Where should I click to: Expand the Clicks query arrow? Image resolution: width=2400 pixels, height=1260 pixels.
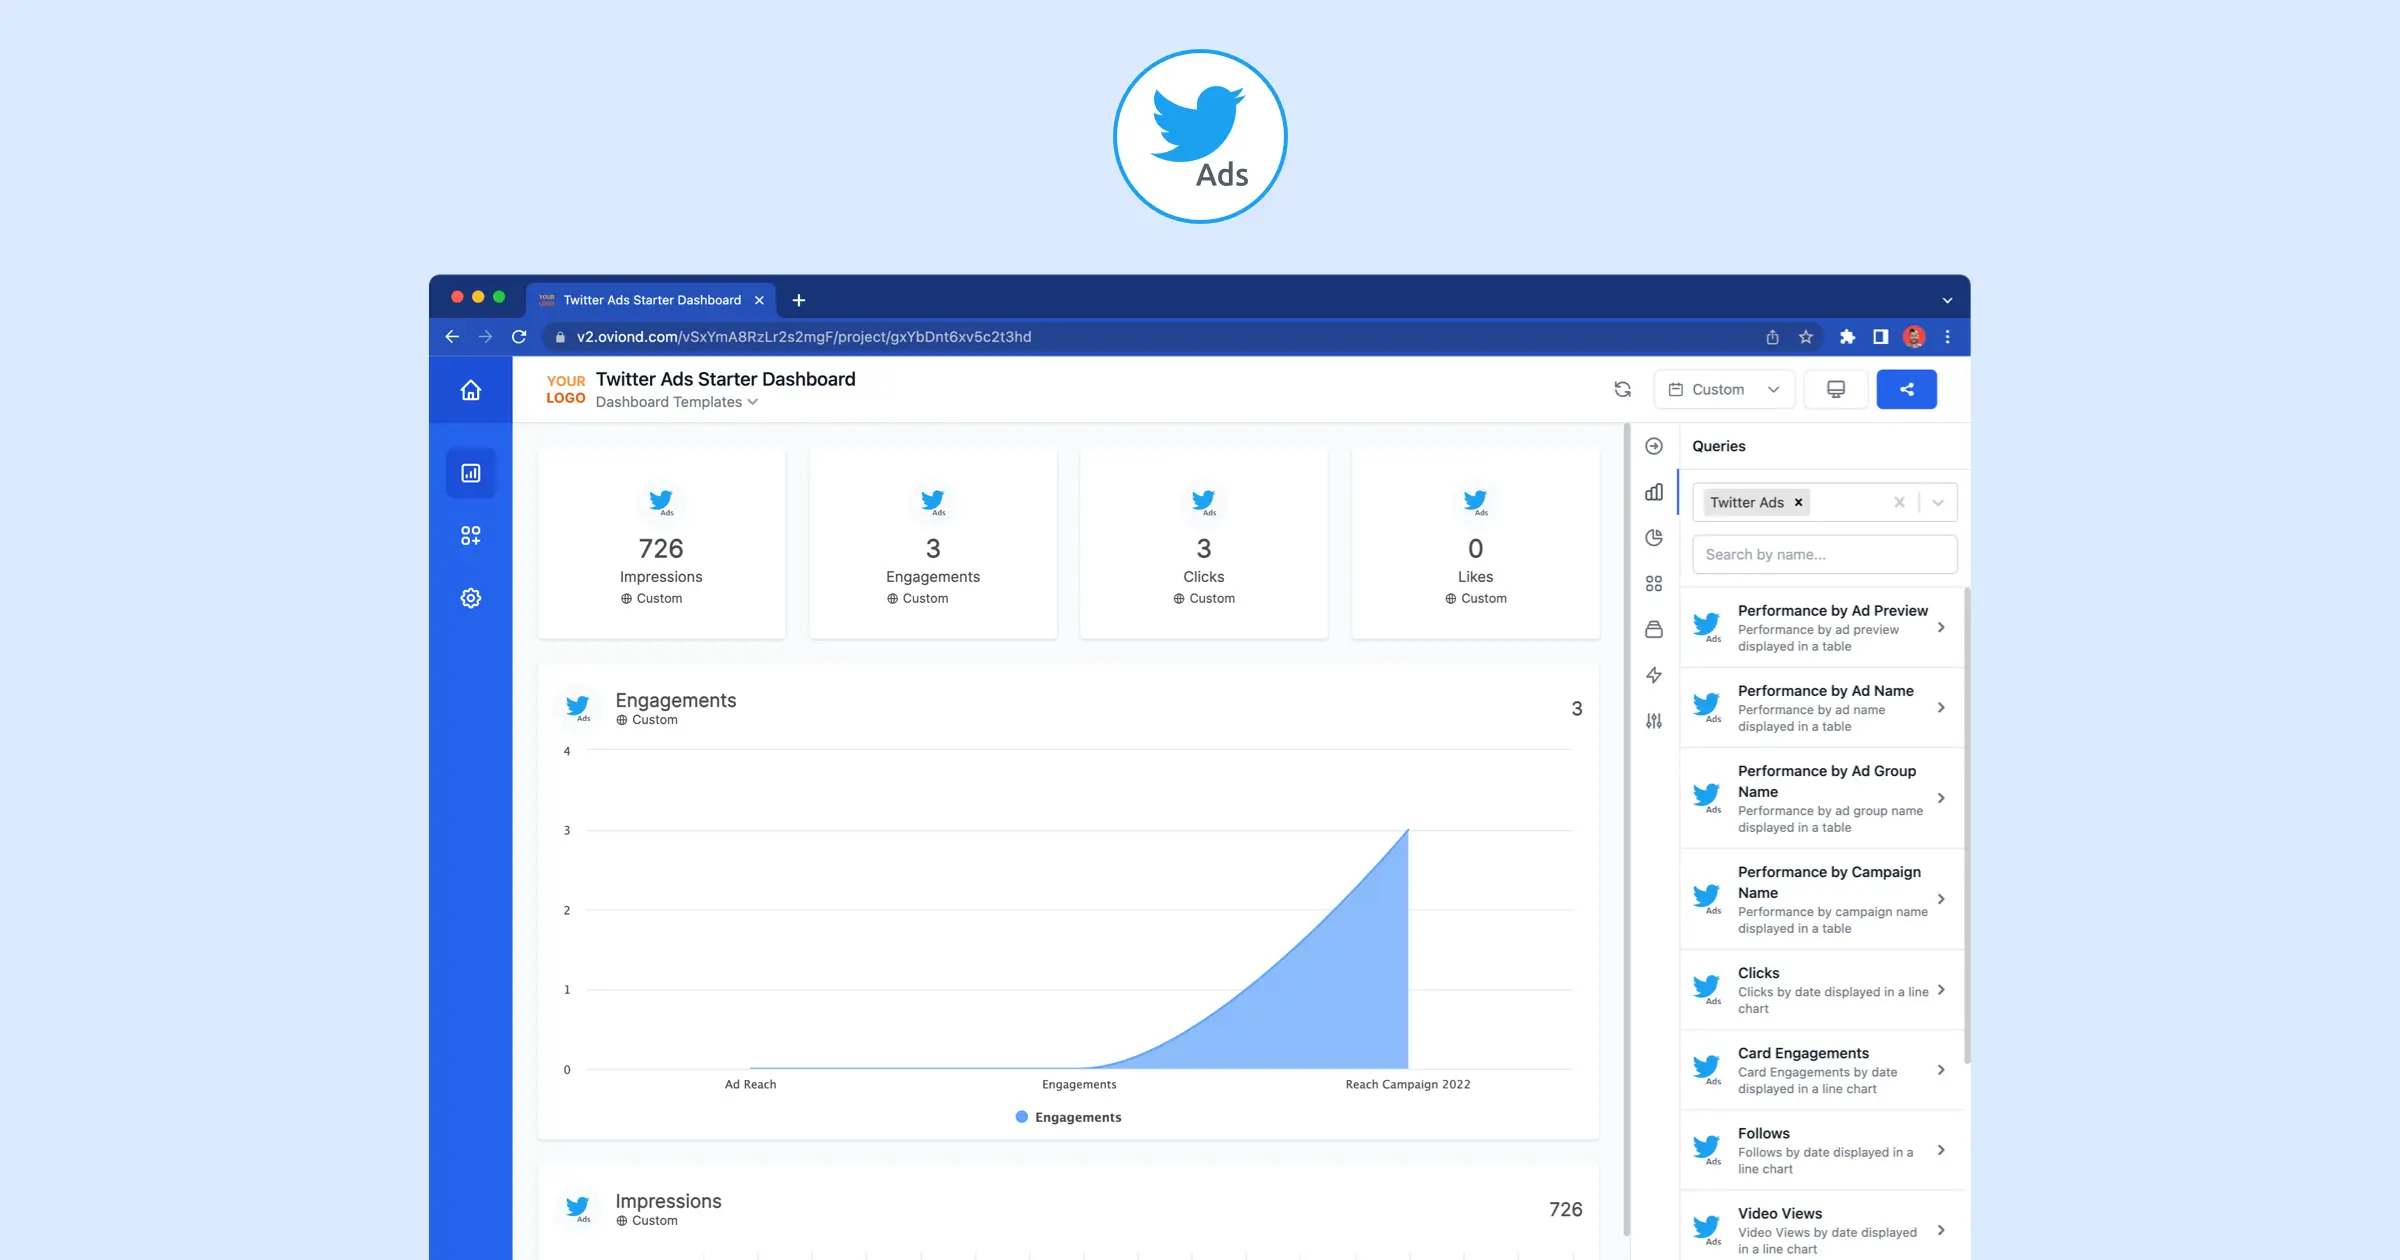pos(1941,989)
